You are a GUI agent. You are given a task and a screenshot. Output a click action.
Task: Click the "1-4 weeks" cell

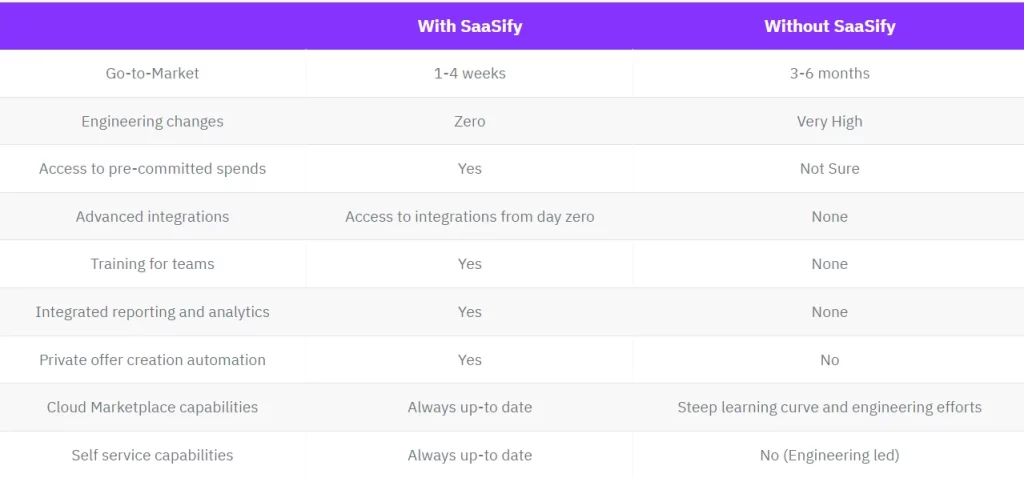pyautogui.click(x=470, y=73)
